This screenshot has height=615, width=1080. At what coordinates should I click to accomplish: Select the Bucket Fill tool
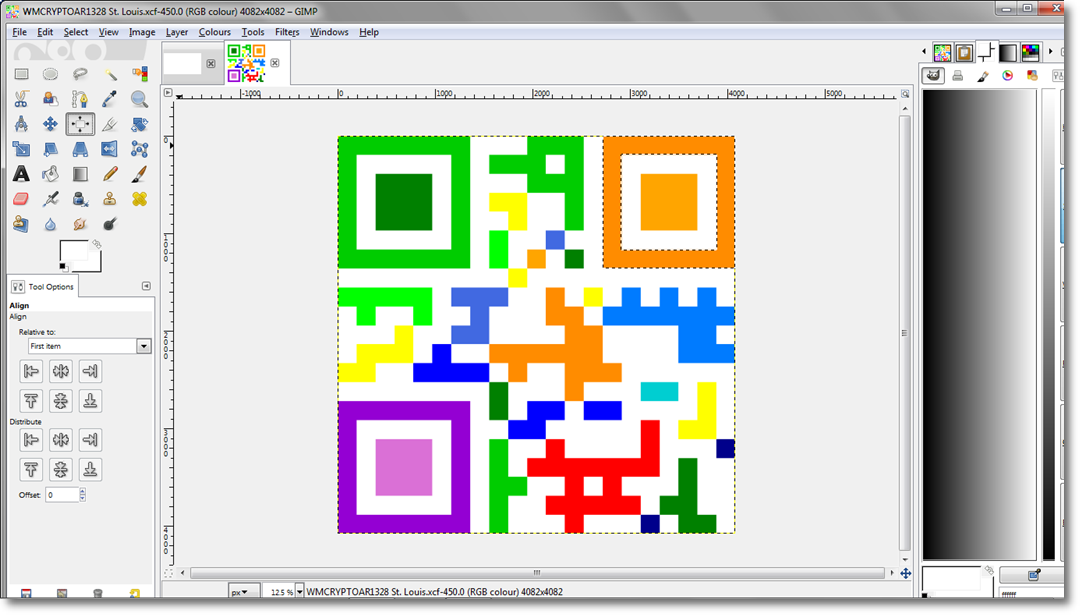pos(50,174)
